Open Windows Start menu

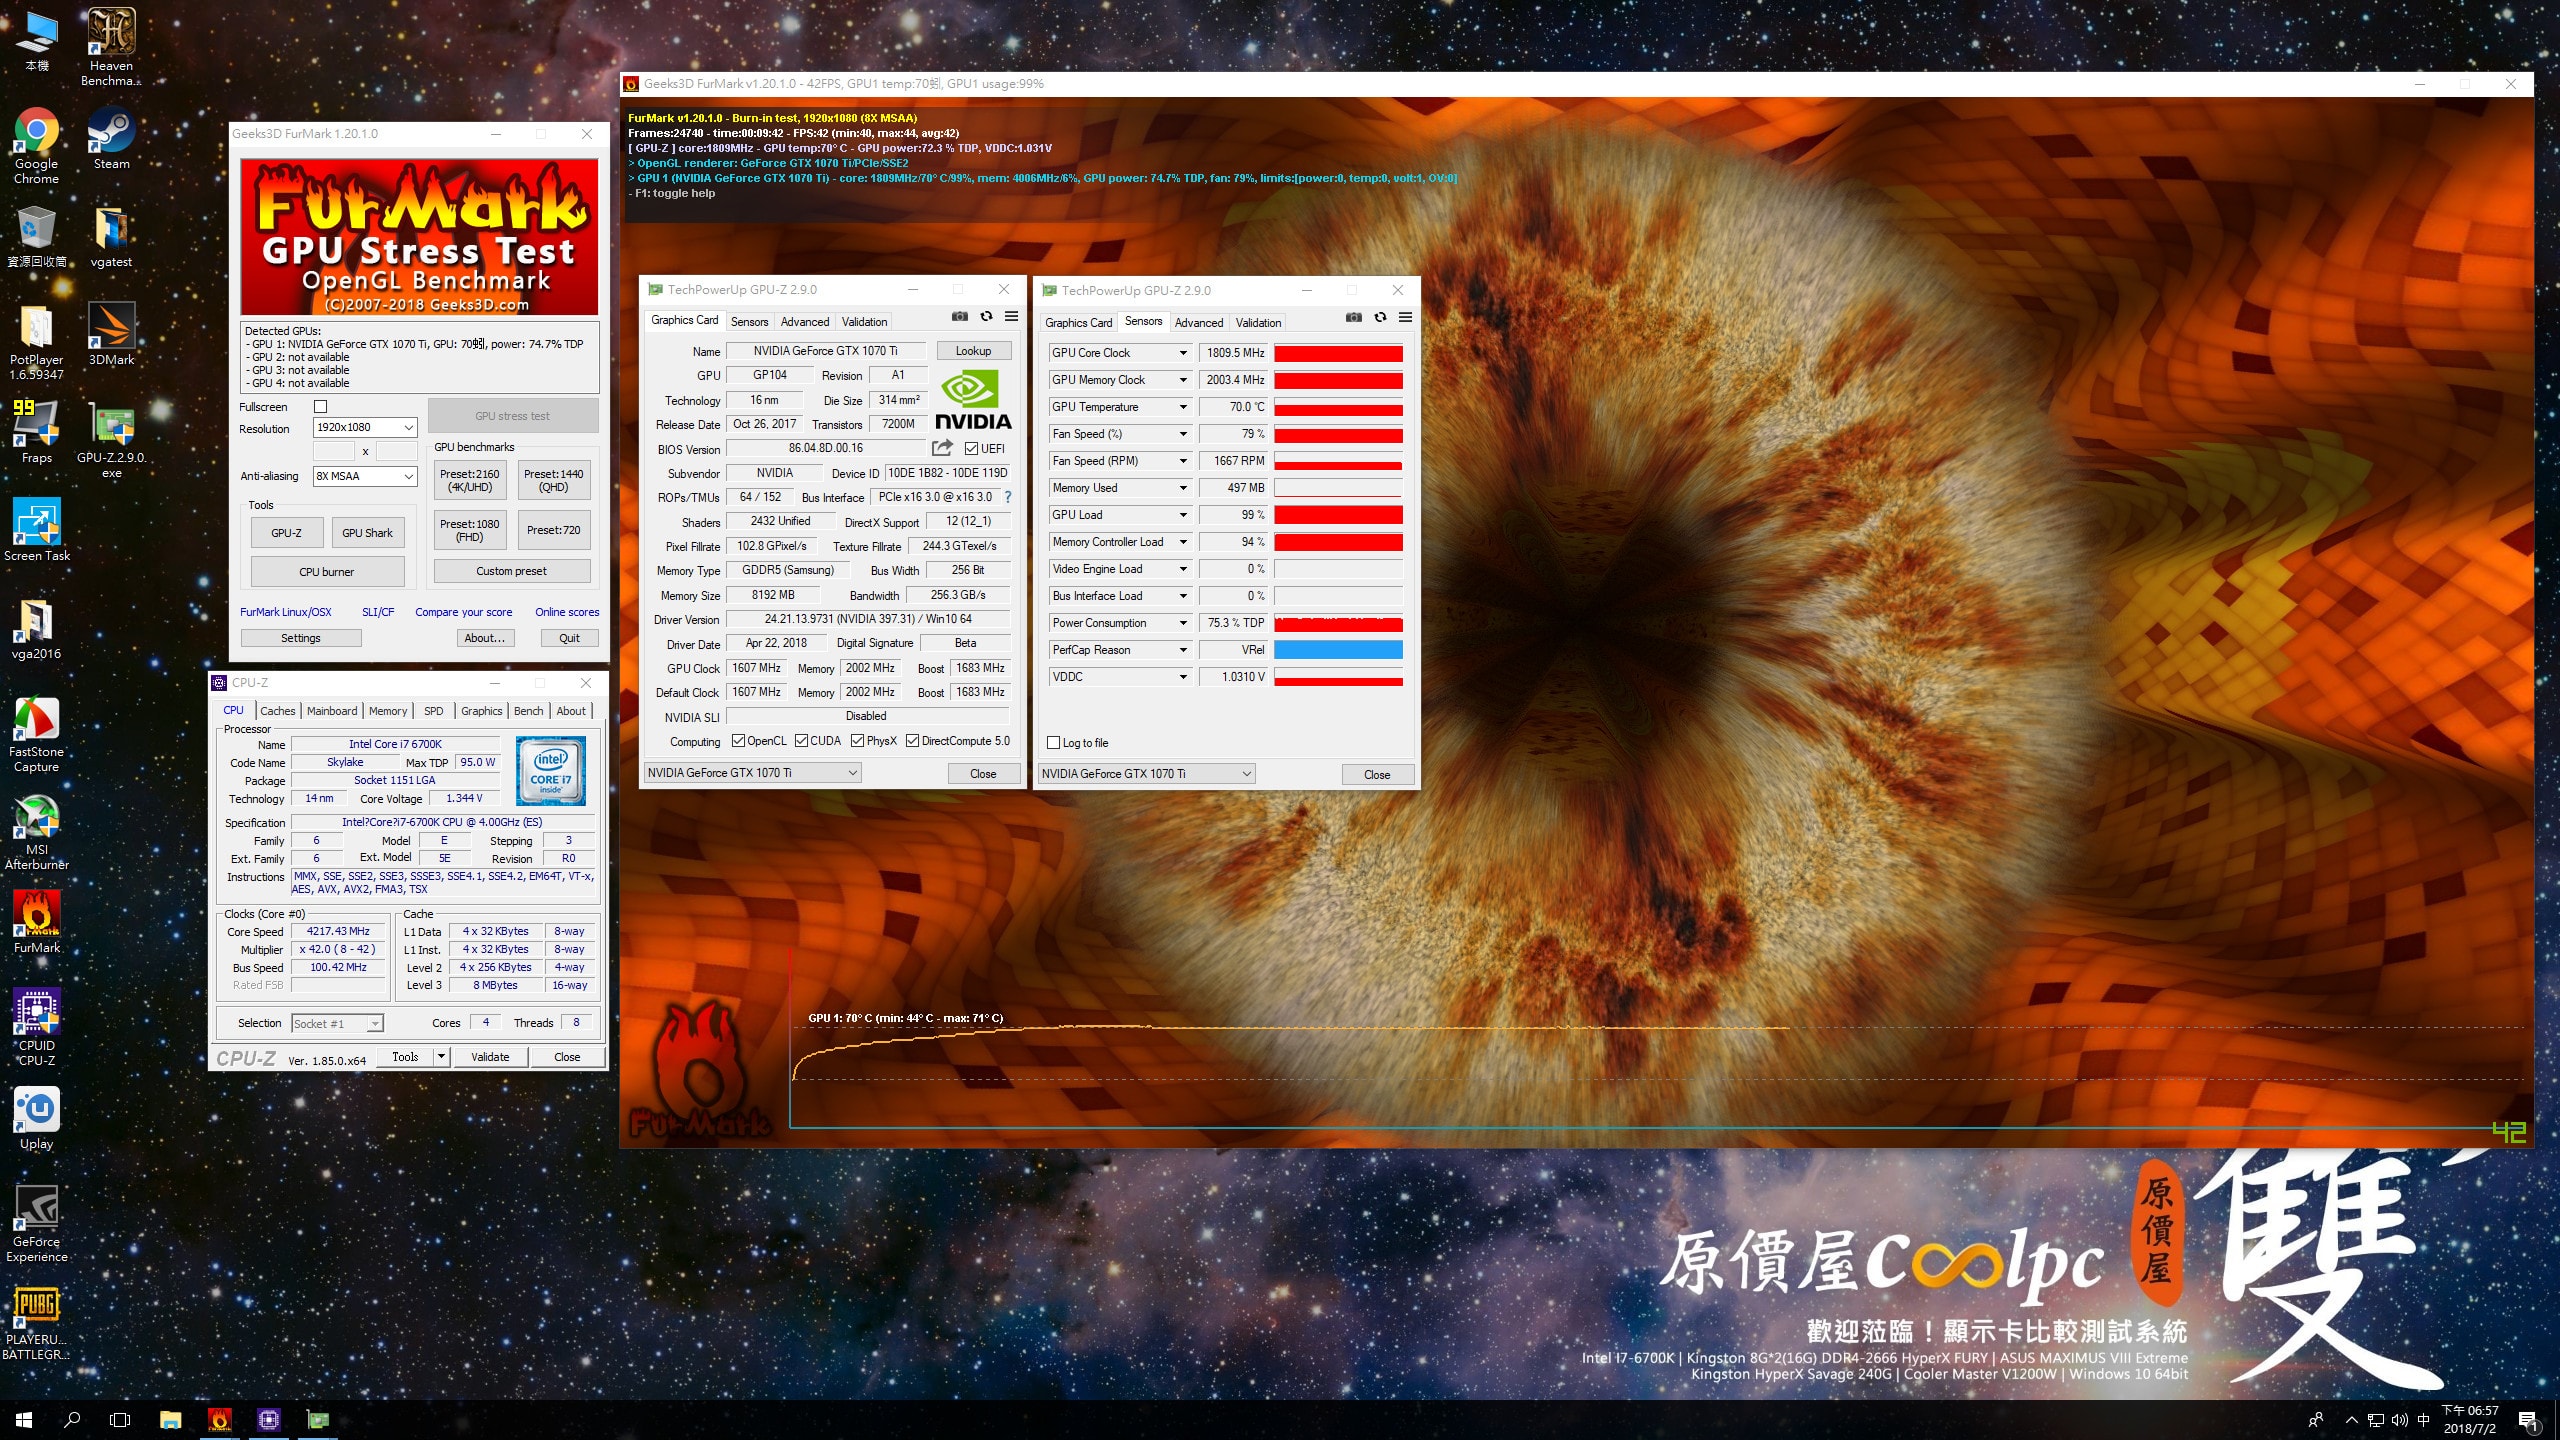[x=24, y=1420]
